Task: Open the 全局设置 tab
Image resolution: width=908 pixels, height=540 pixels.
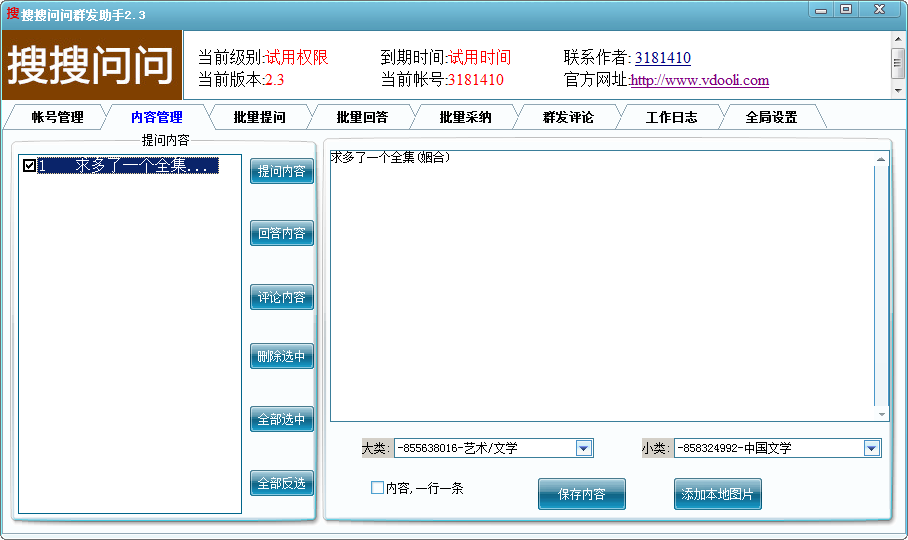Action: click(771, 117)
